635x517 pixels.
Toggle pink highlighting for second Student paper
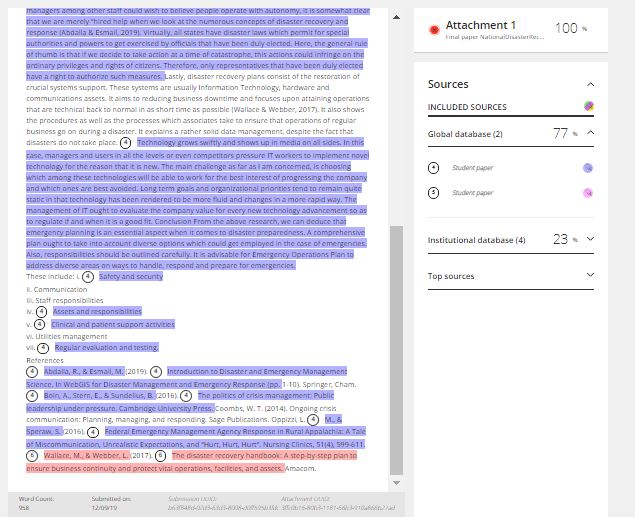coord(588,193)
